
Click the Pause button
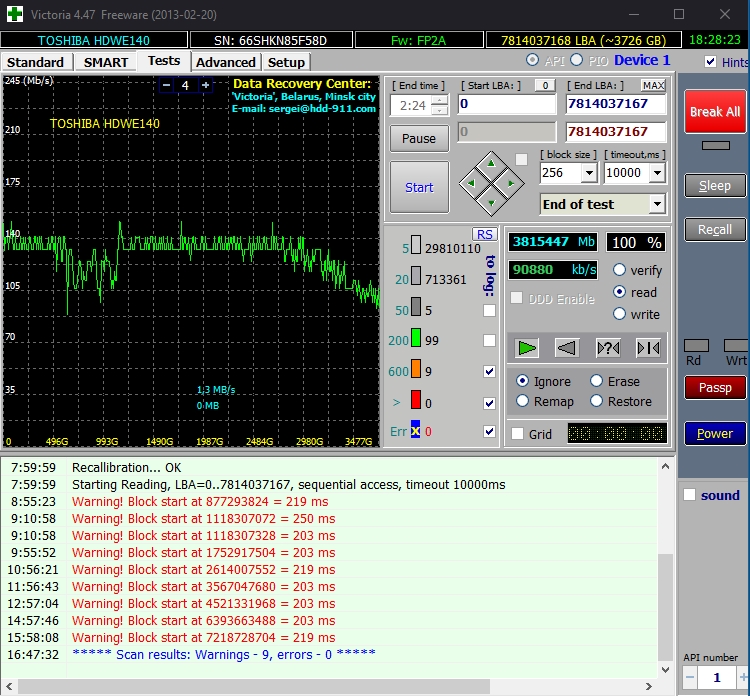tap(419, 138)
